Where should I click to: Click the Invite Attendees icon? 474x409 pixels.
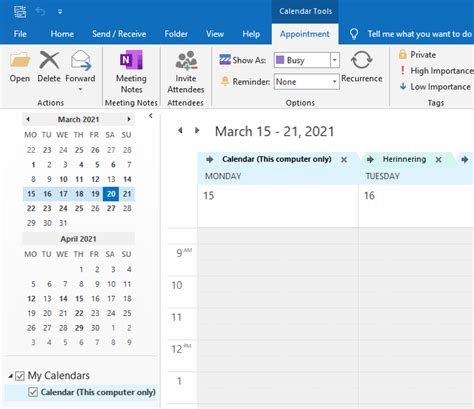[x=186, y=61]
